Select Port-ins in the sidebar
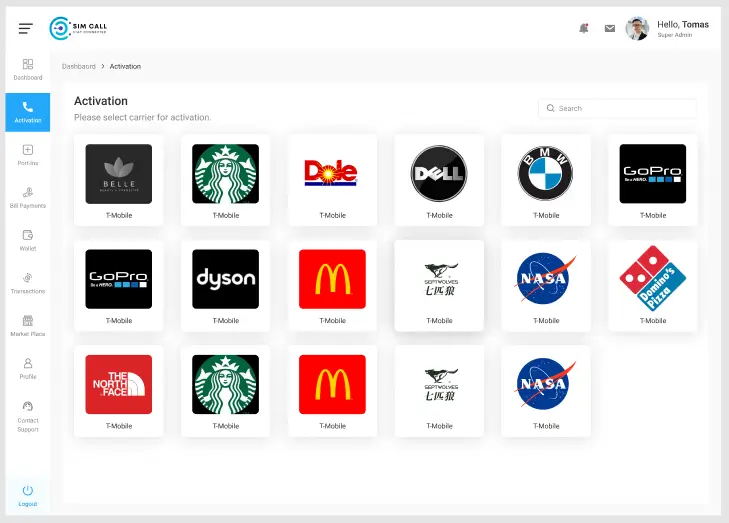Image resolution: width=729 pixels, height=523 pixels. (x=27, y=155)
